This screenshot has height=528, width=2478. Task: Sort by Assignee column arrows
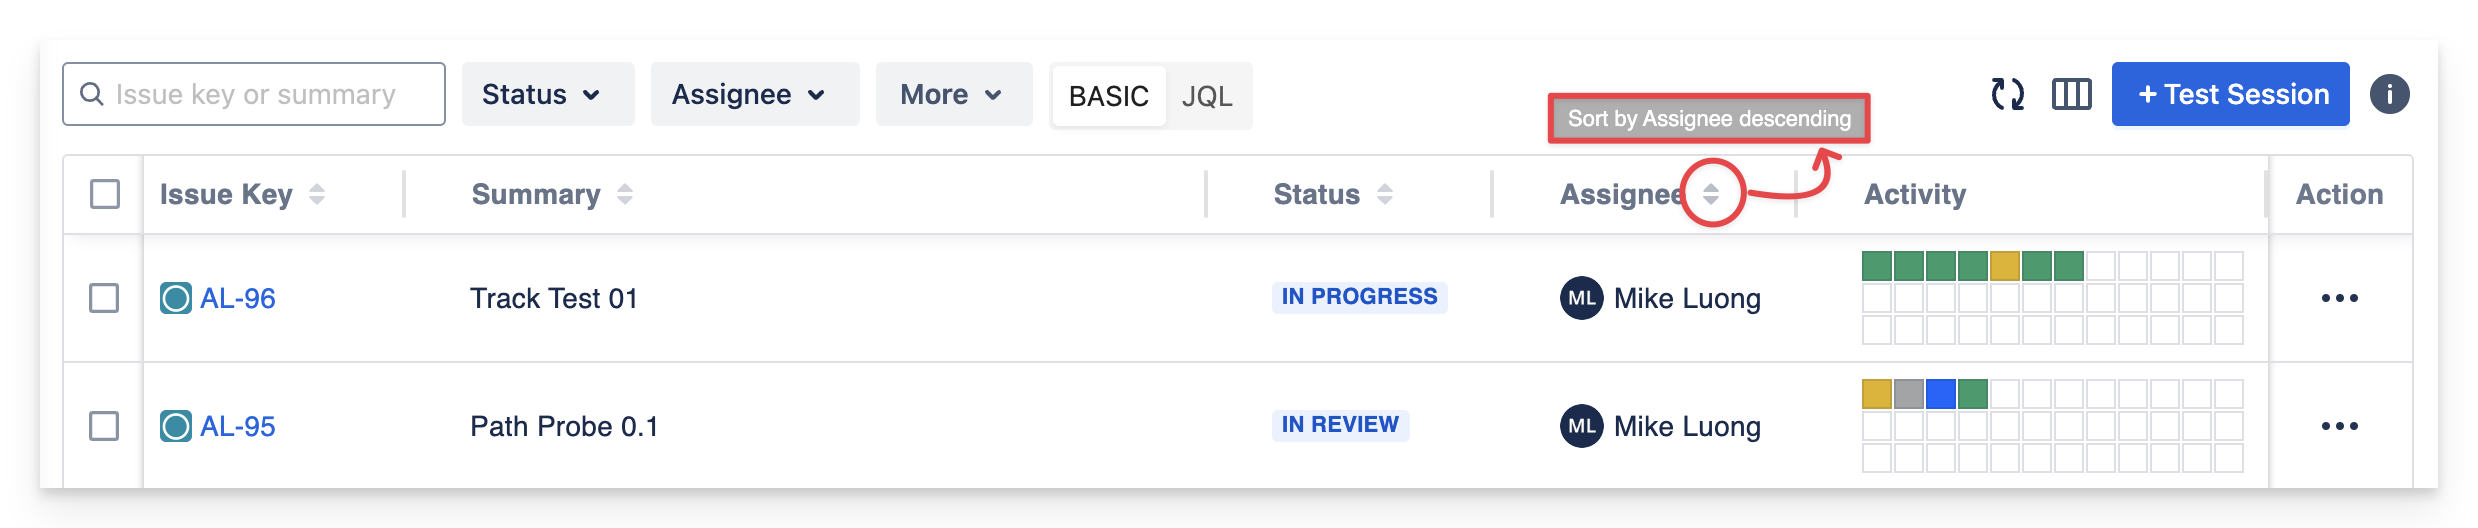1711,194
